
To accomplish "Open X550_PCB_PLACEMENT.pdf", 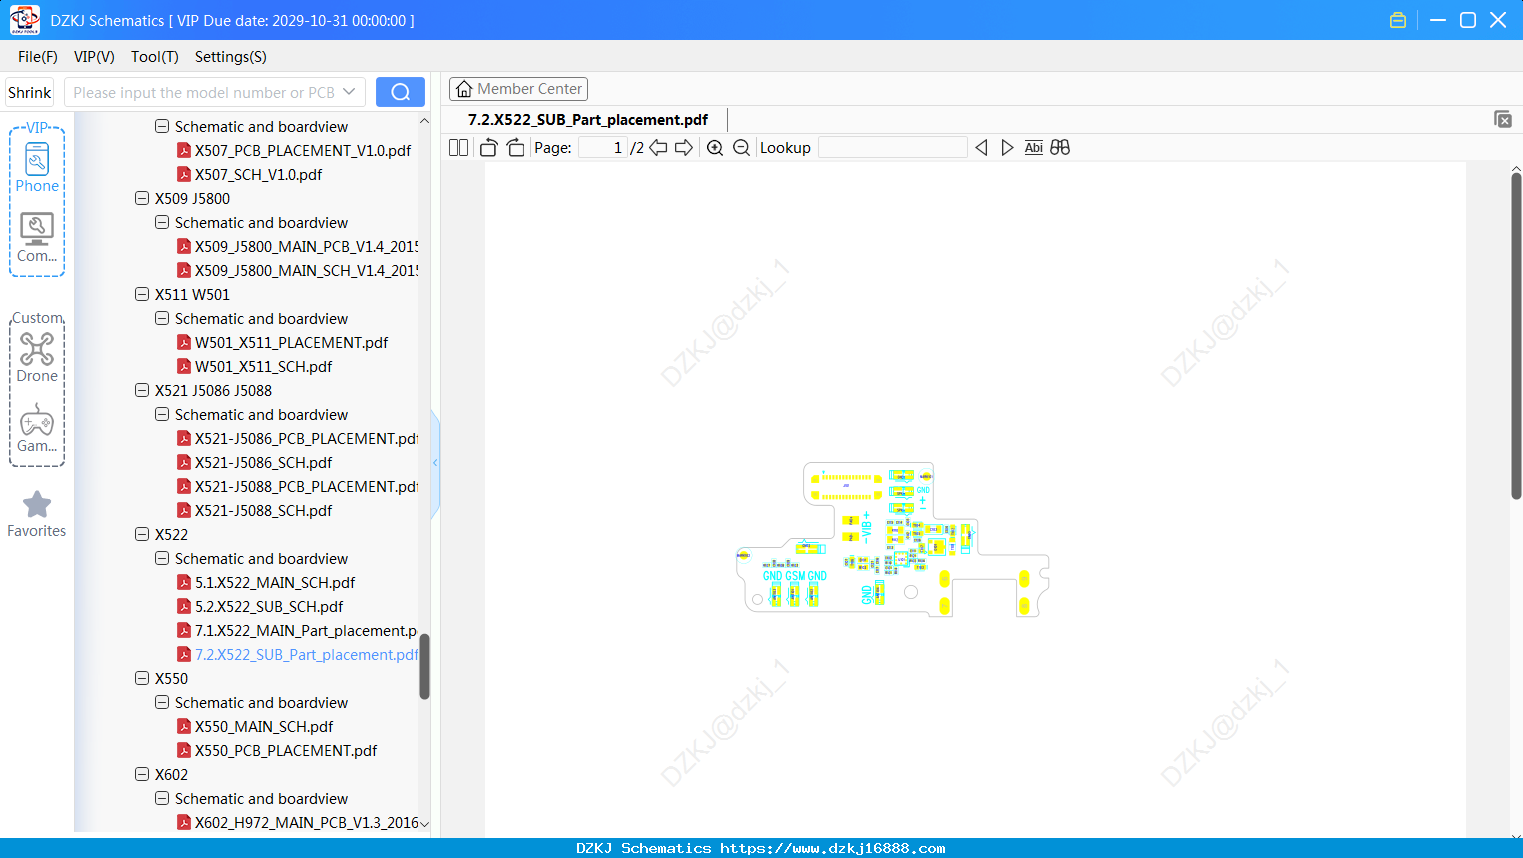I will coord(286,750).
